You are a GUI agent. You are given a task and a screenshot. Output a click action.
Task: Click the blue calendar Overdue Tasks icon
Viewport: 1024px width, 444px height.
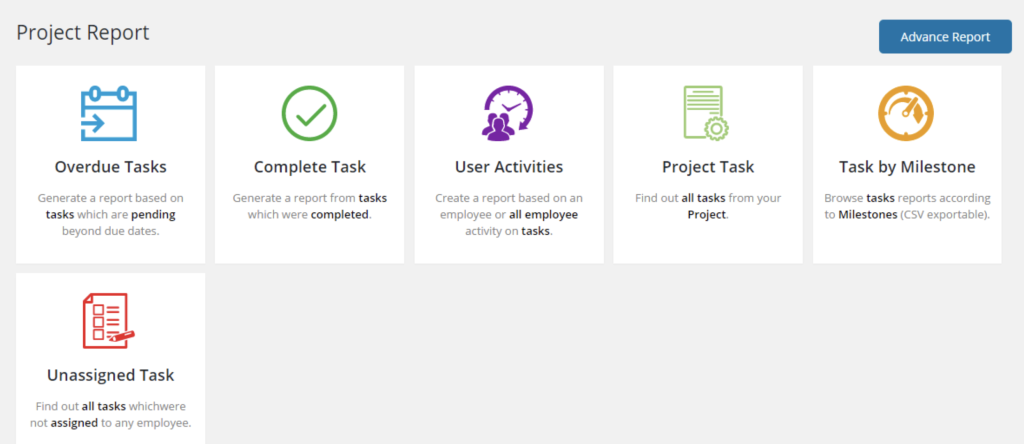pyautogui.click(x=109, y=114)
